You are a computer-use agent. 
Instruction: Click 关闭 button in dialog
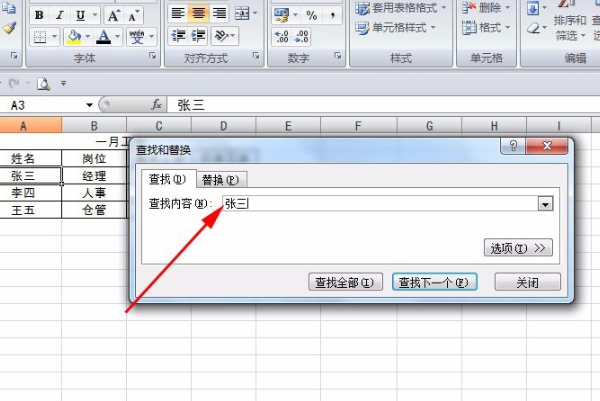527,282
